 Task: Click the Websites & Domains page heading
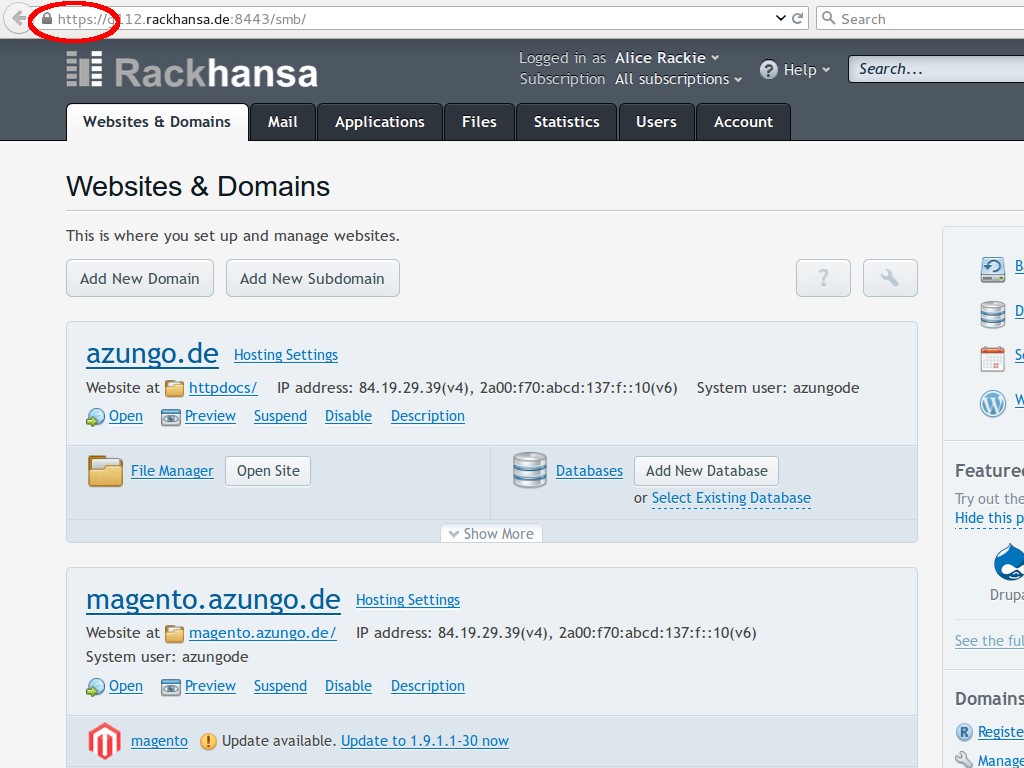pos(198,187)
